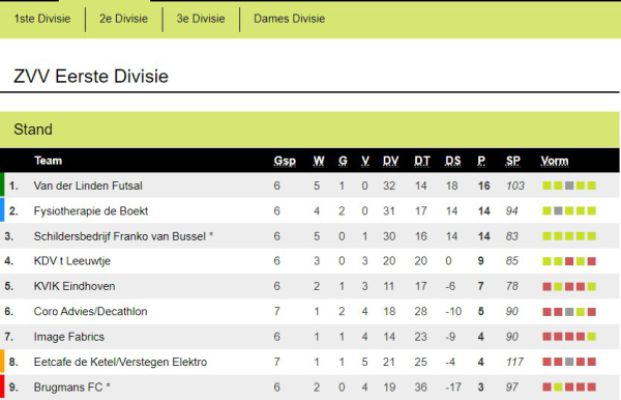Click the first red form square for KVIK Eindhoven

pos(547,286)
